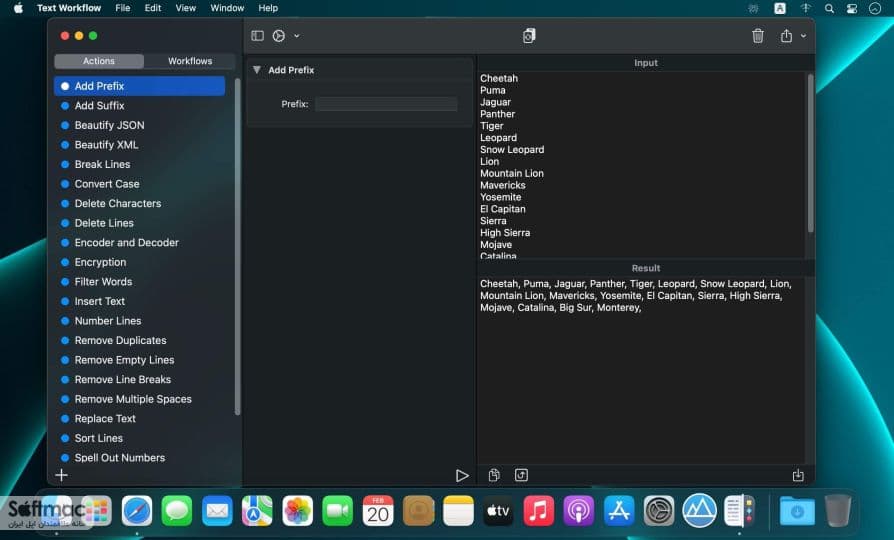Select the Convert Case action
Viewport: 894px width, 540px height.
pos(140,184)
